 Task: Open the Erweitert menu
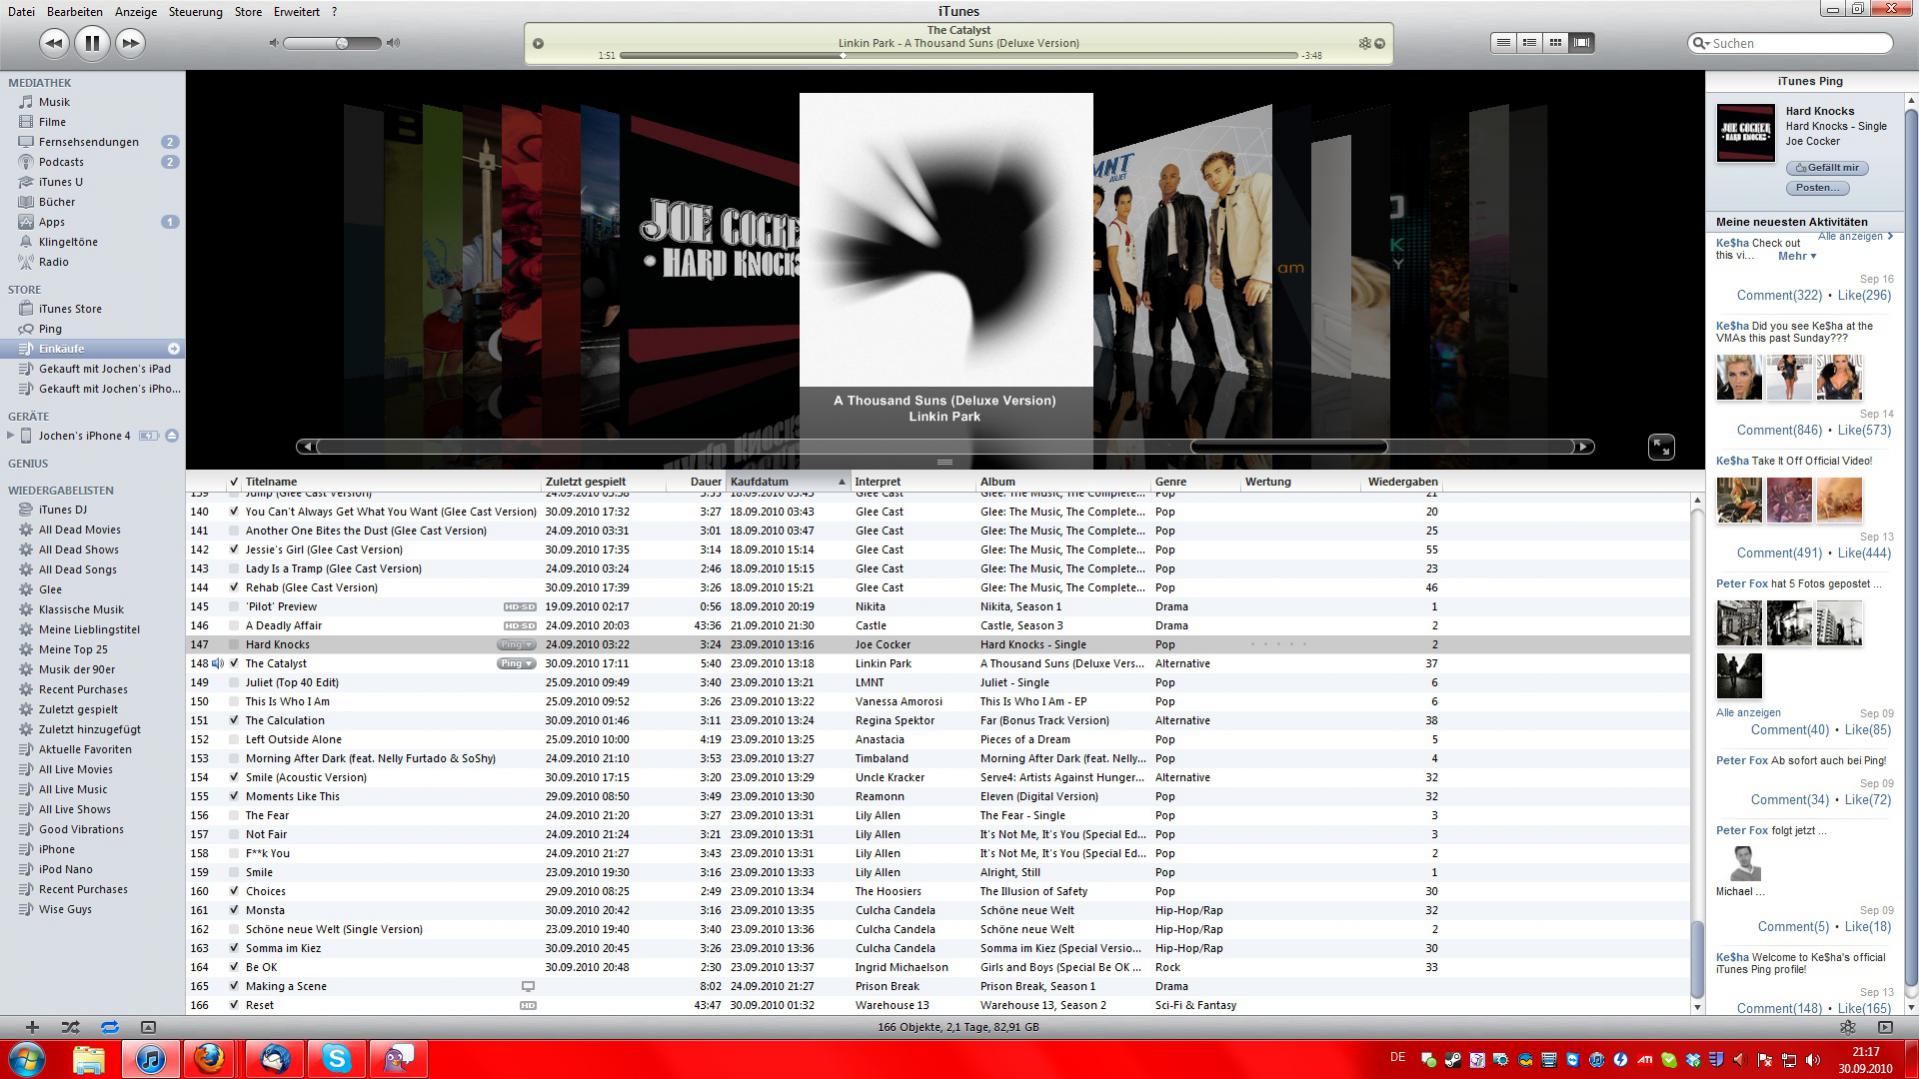click(x=297, y=12)
